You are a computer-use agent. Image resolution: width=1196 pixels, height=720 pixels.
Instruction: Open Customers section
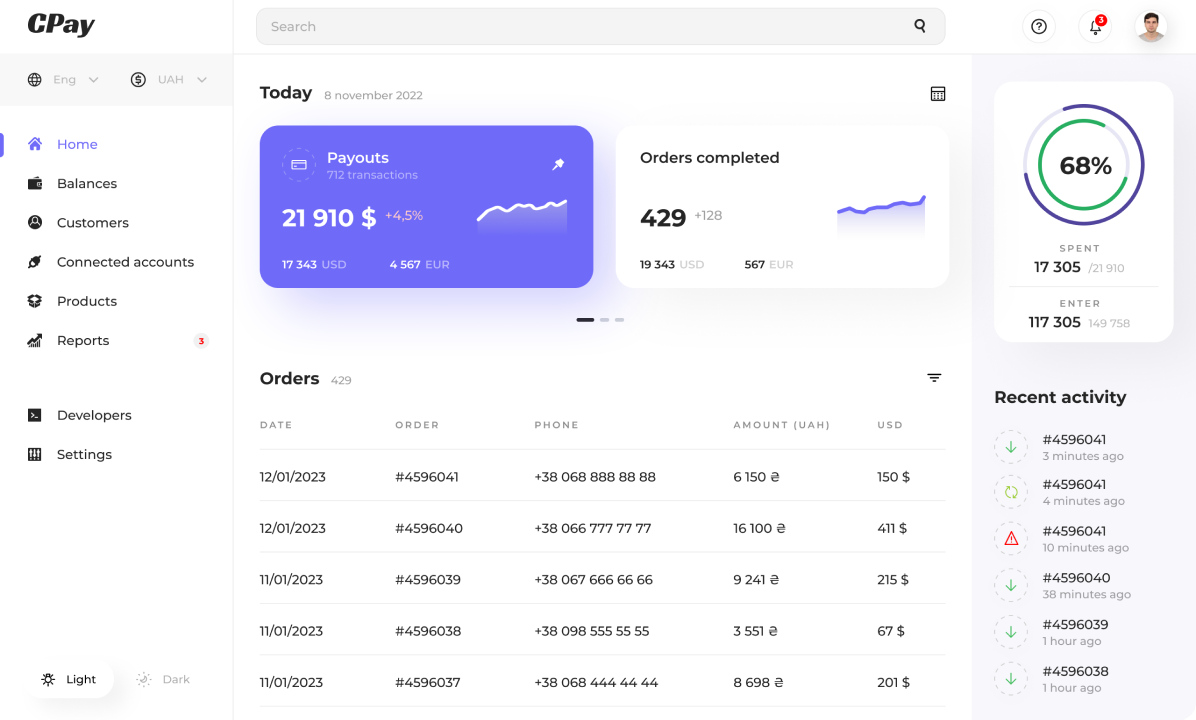pyautogui.click(x=92, y=223)
